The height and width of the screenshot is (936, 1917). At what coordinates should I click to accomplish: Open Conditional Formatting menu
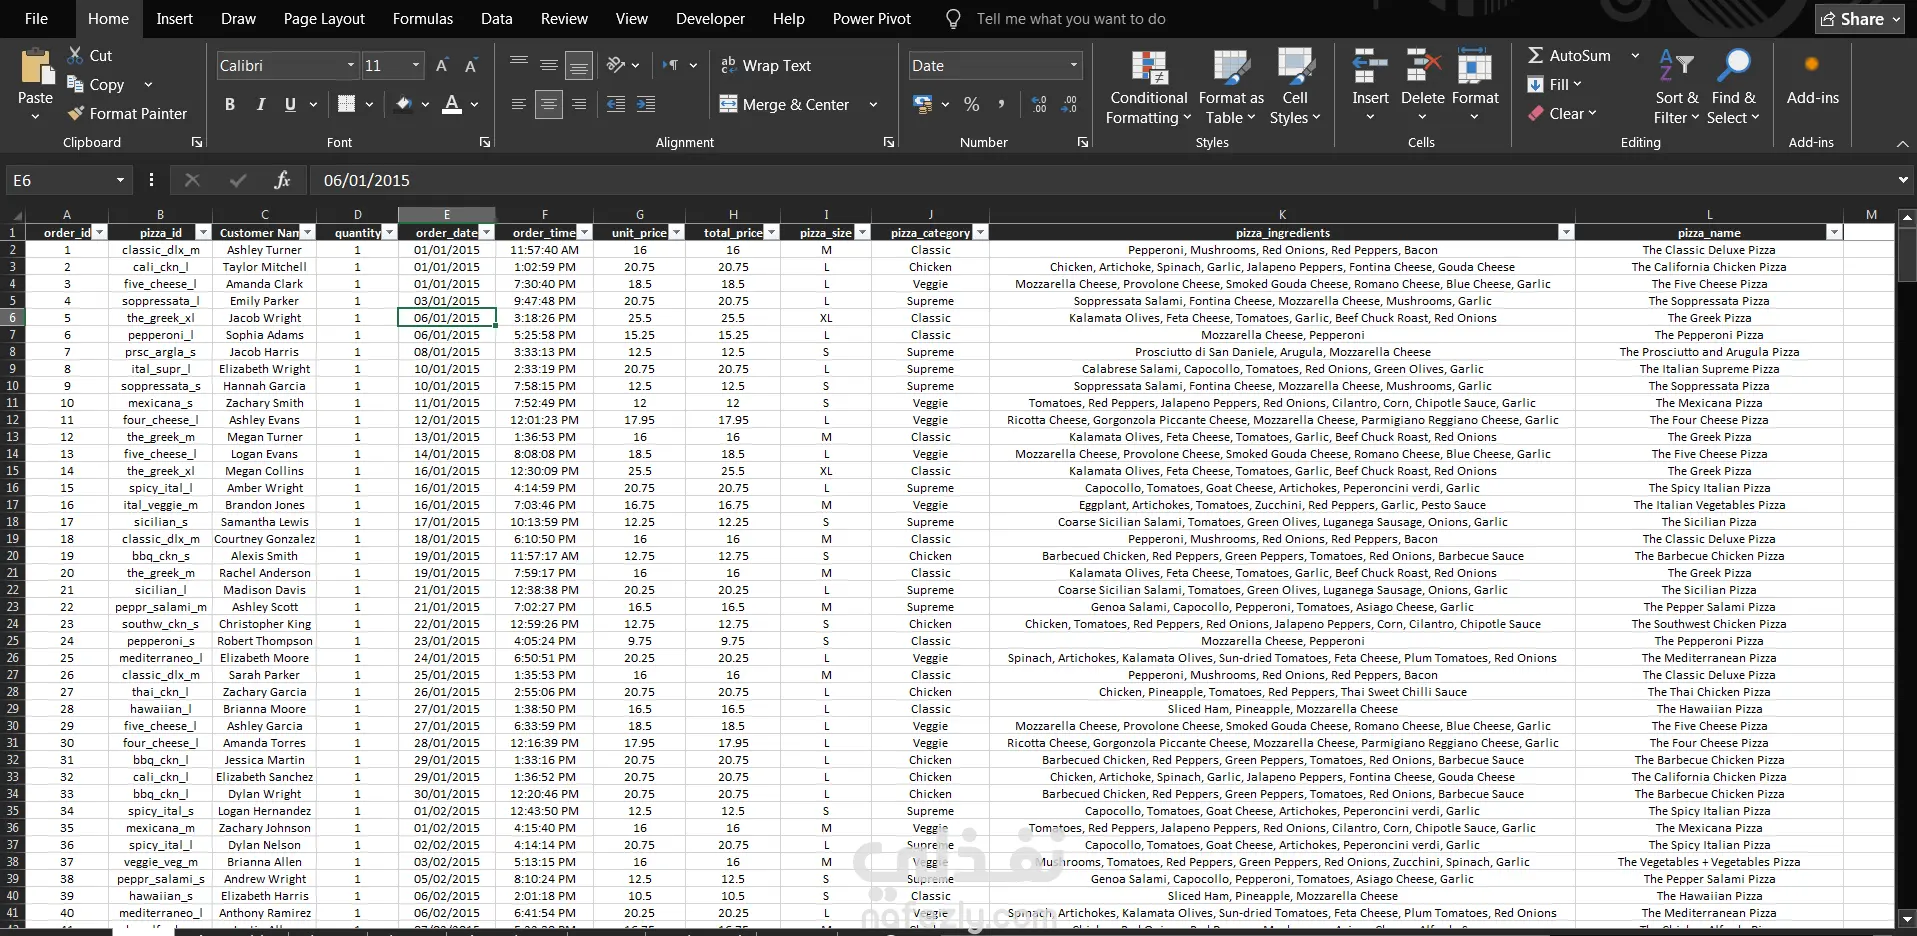(1149, 88)
